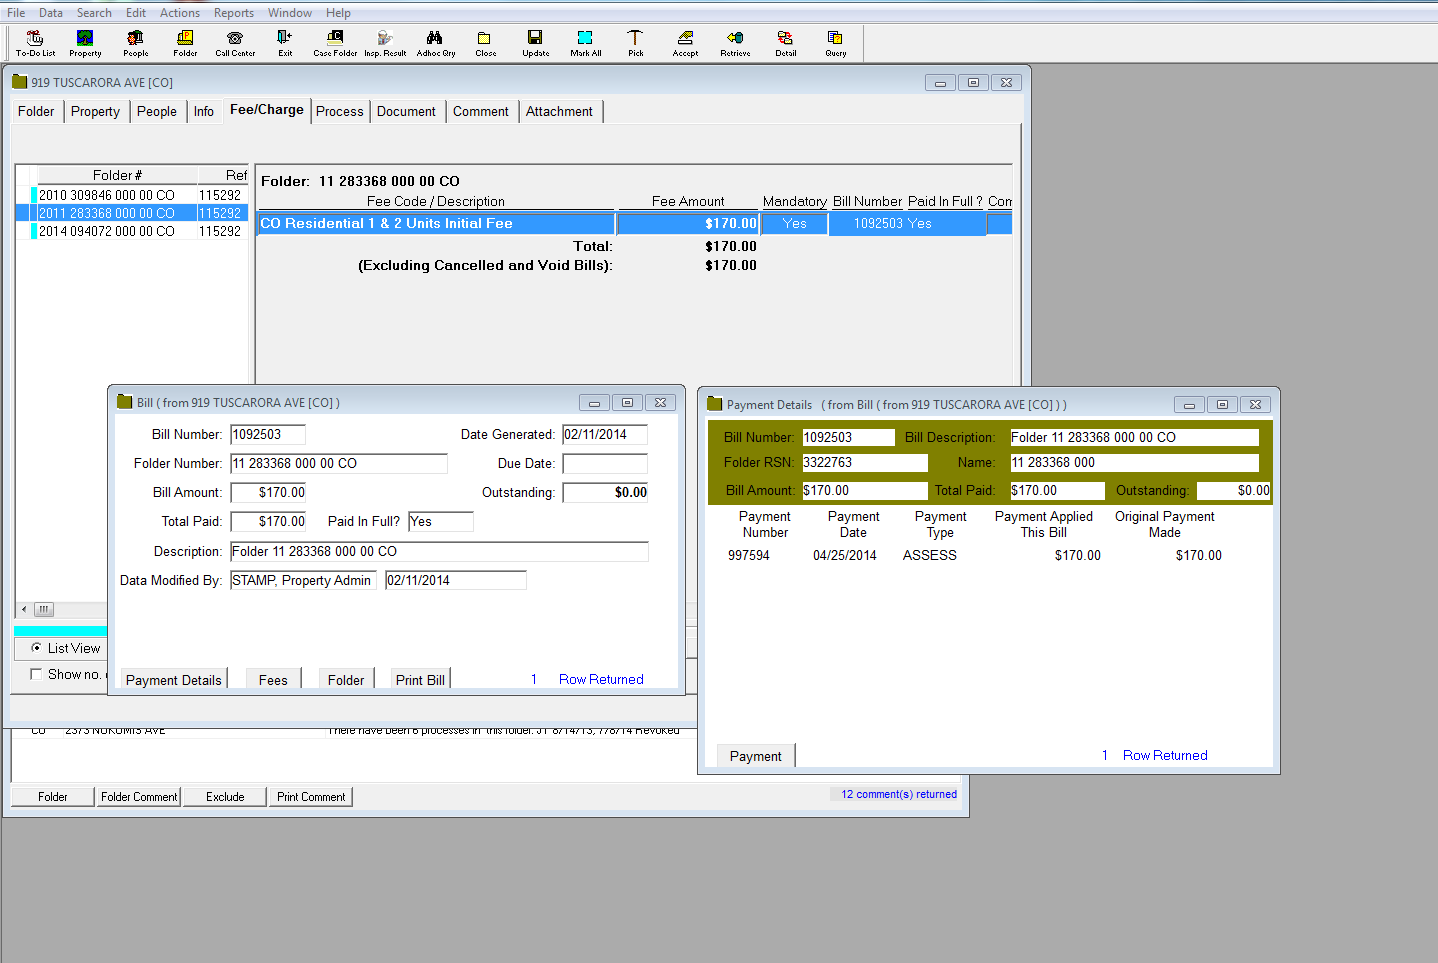Open Case Folder from the toolbar

click(335, 42)
